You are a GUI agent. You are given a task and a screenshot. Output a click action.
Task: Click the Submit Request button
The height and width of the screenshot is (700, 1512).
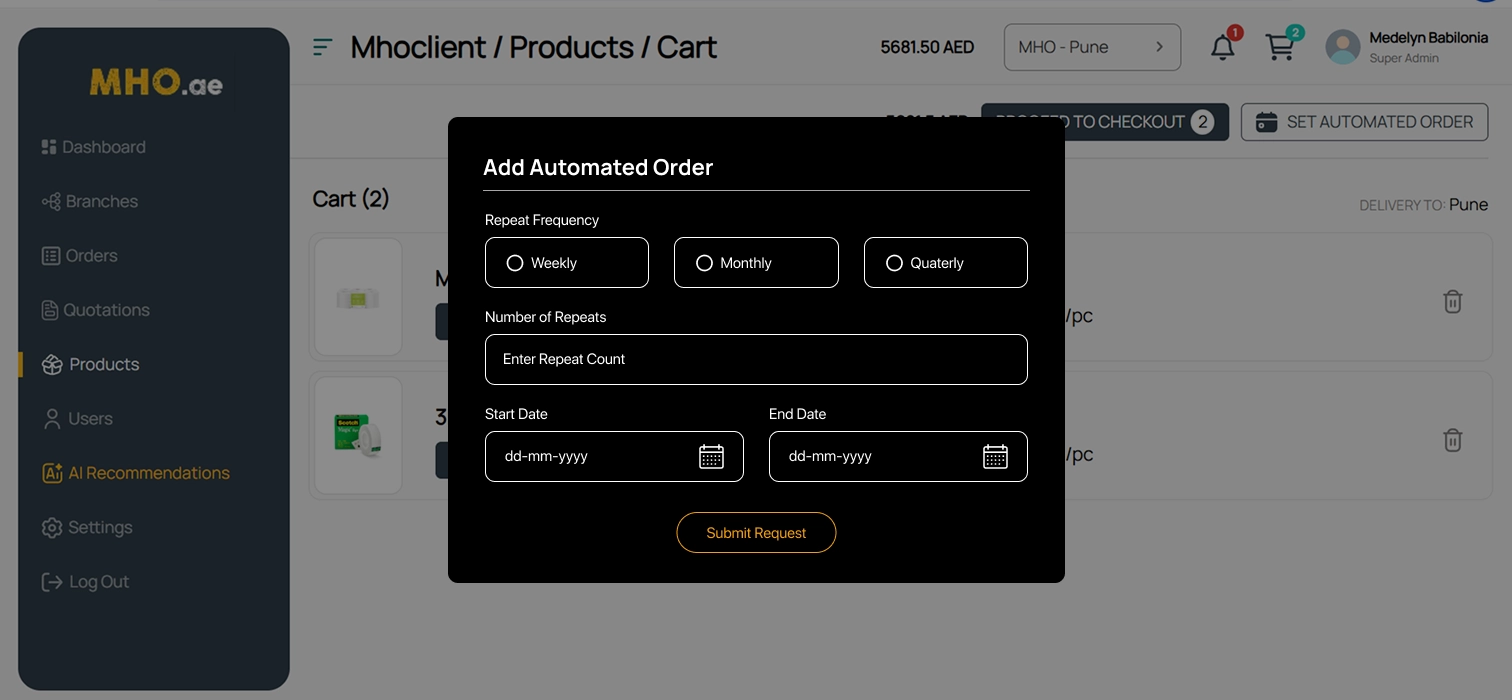click(x=756, y=532)
